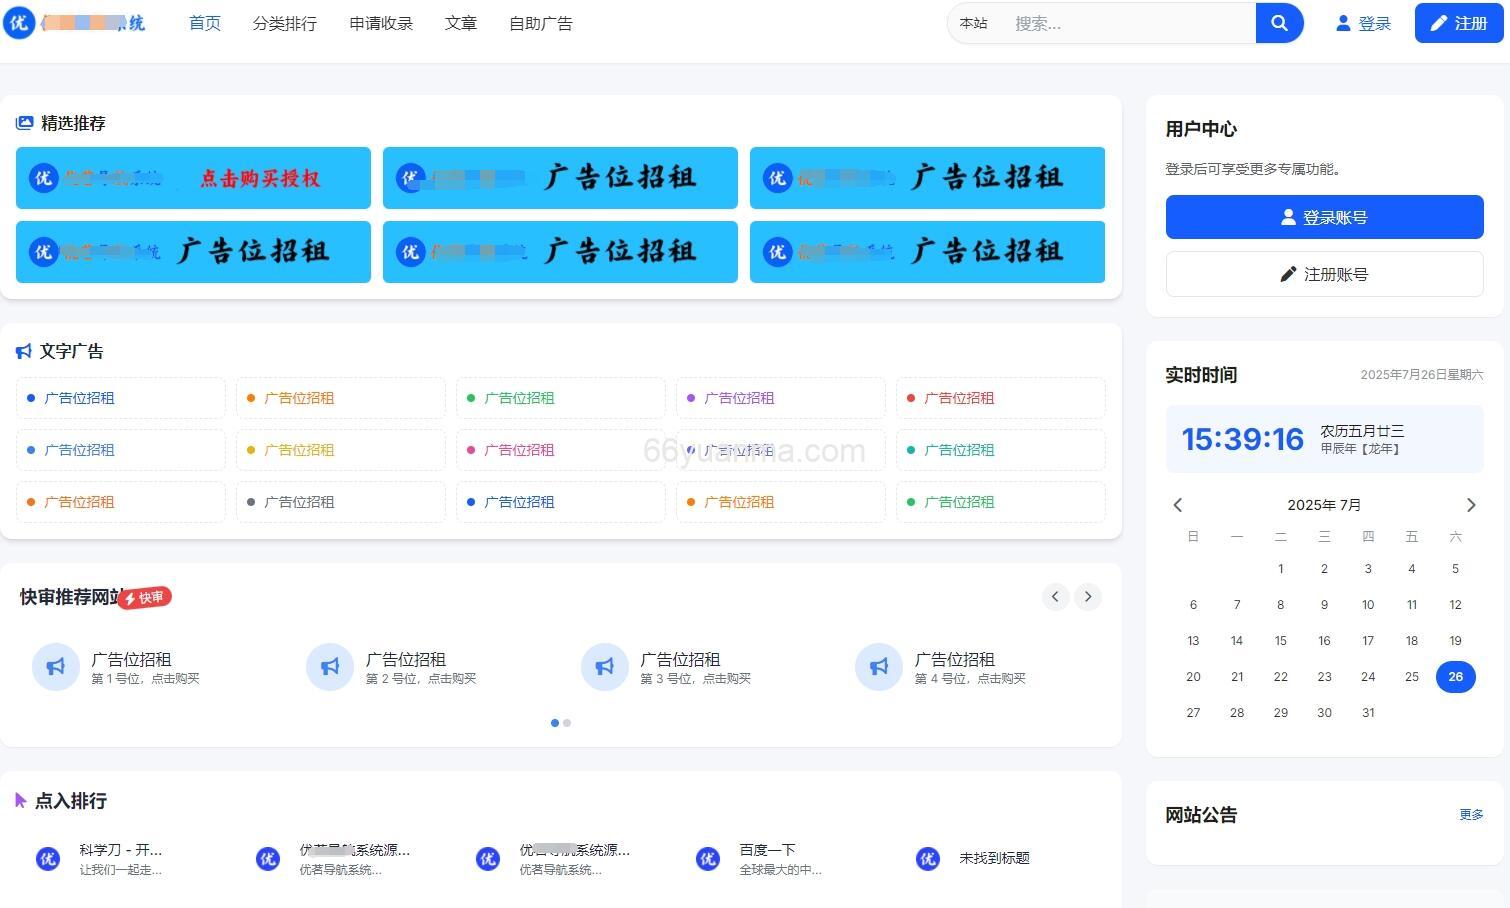Screen dimensions: 1510x908
Task: Advance calendar to next month
Action: click(x=1471, y=505)
